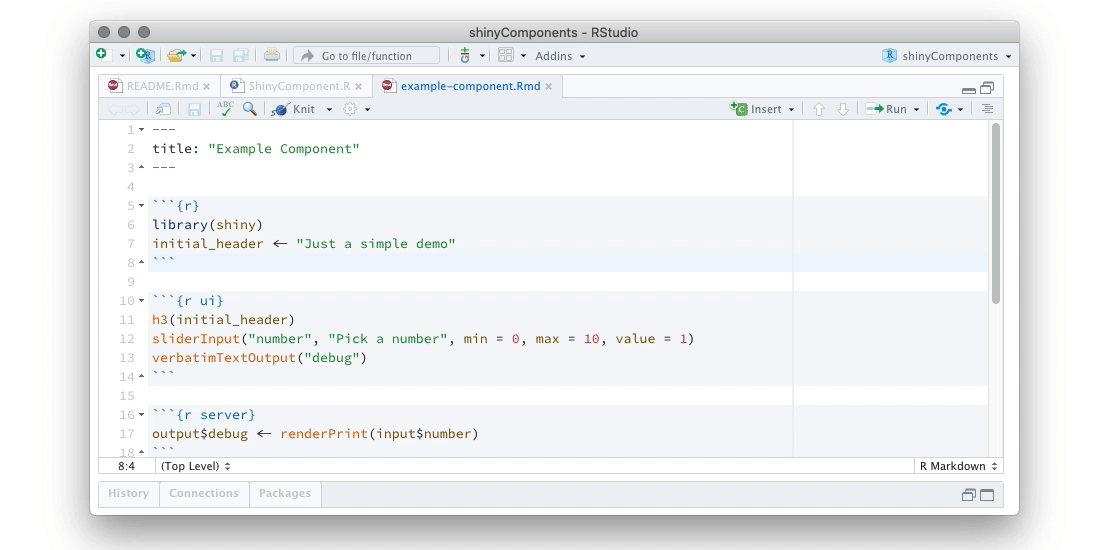The image size is (1100, 550).
Task: Maximize the source editor pane
Action: click(x=988, y=88)
